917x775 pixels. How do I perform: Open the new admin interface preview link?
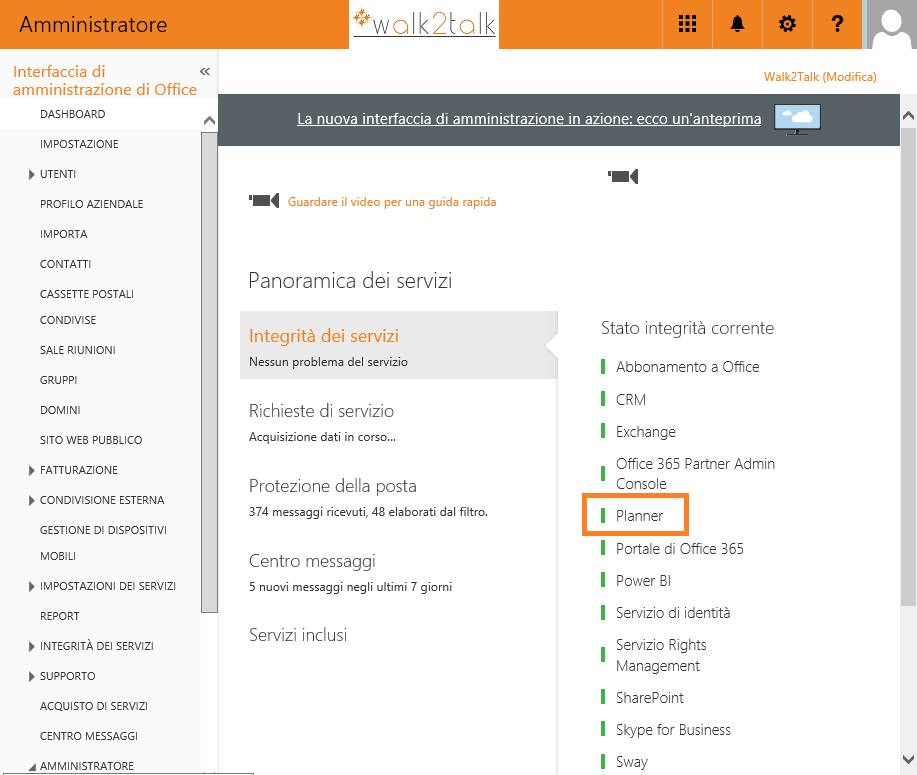tap(529, 119)
